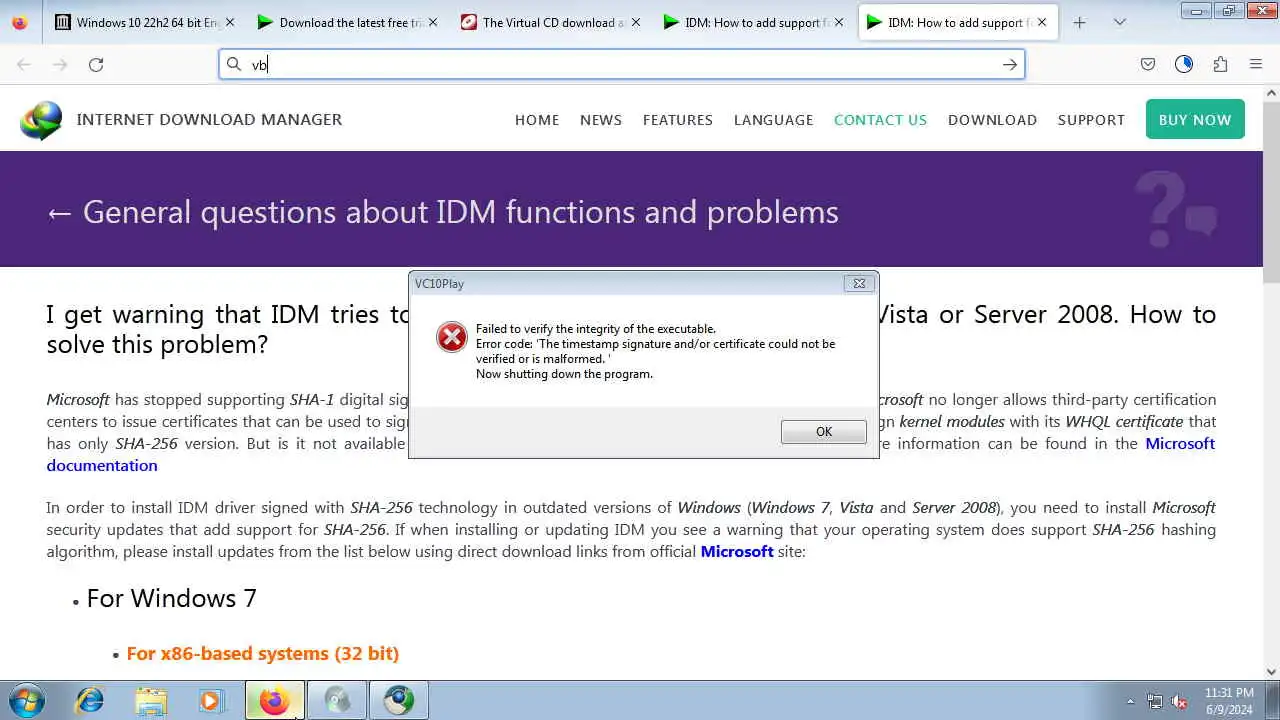
Task: Close the 'Windows 10 22h2' tab
Action: coord(231,22)
